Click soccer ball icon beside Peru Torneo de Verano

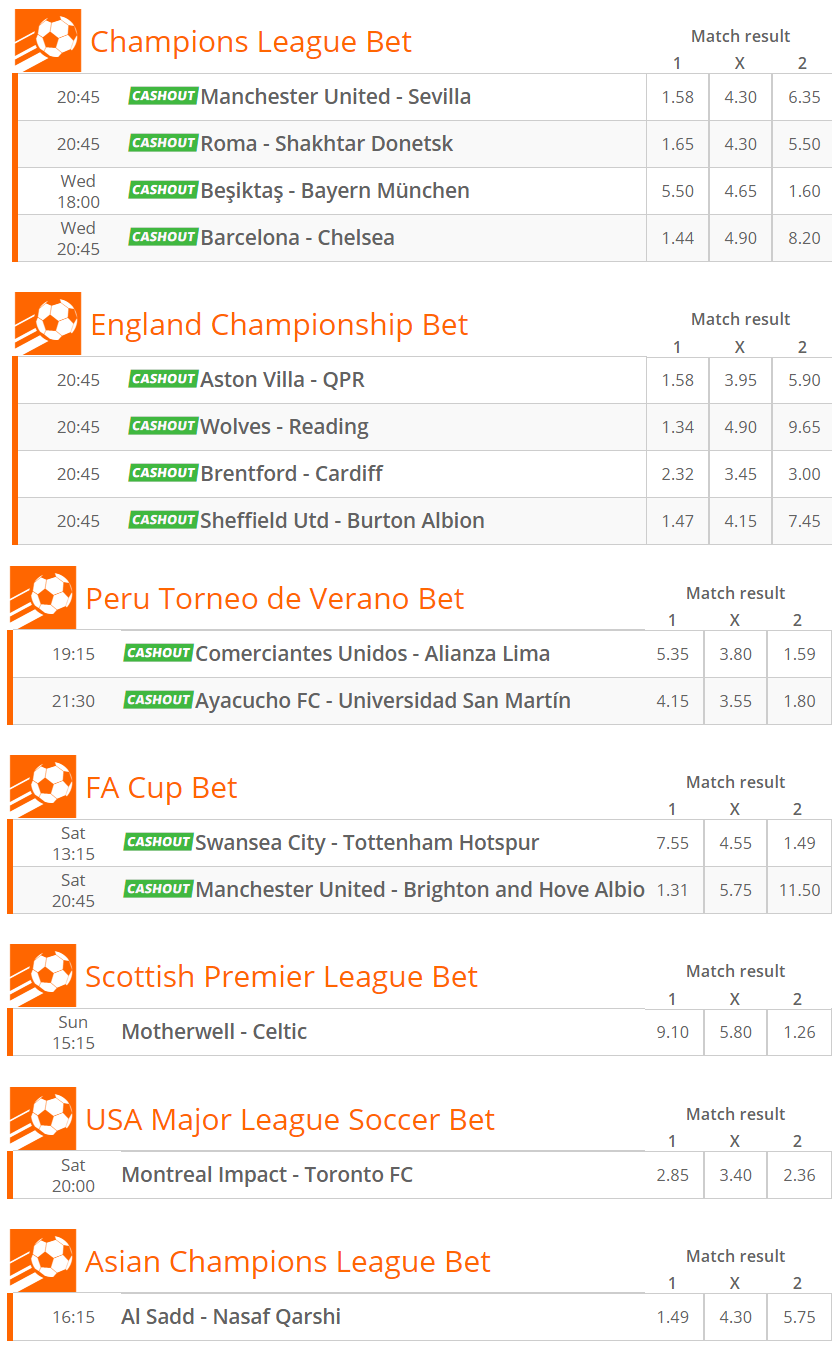[x=42, y=598]
